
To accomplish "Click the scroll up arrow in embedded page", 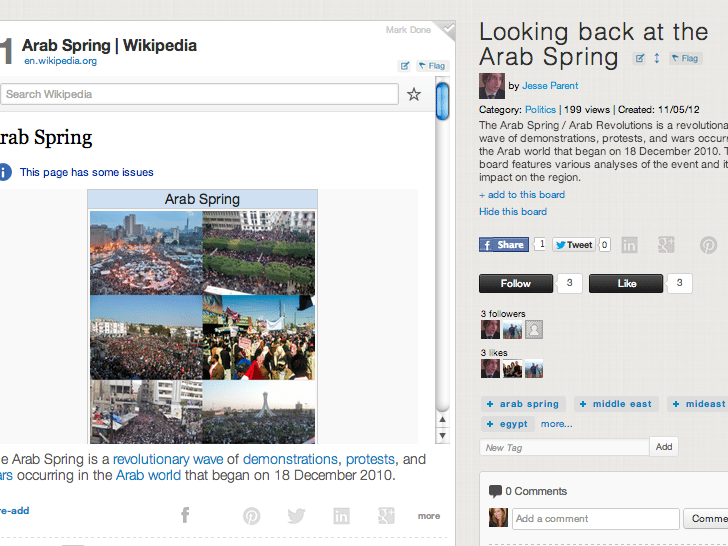I will (442, 419).
